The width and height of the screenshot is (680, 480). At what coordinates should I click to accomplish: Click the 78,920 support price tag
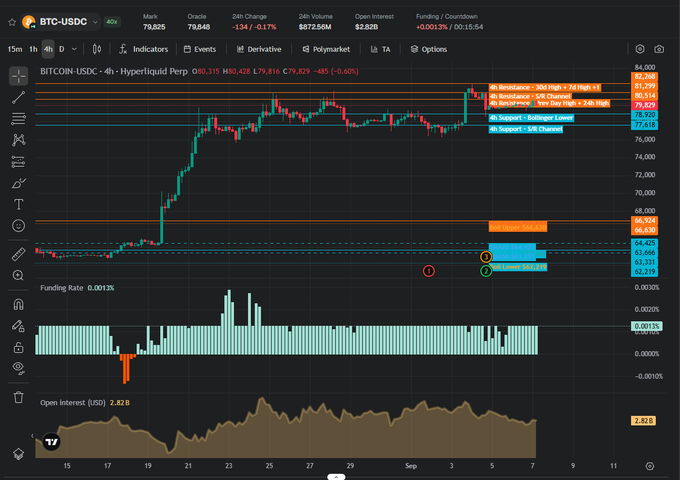coord(645,115)
